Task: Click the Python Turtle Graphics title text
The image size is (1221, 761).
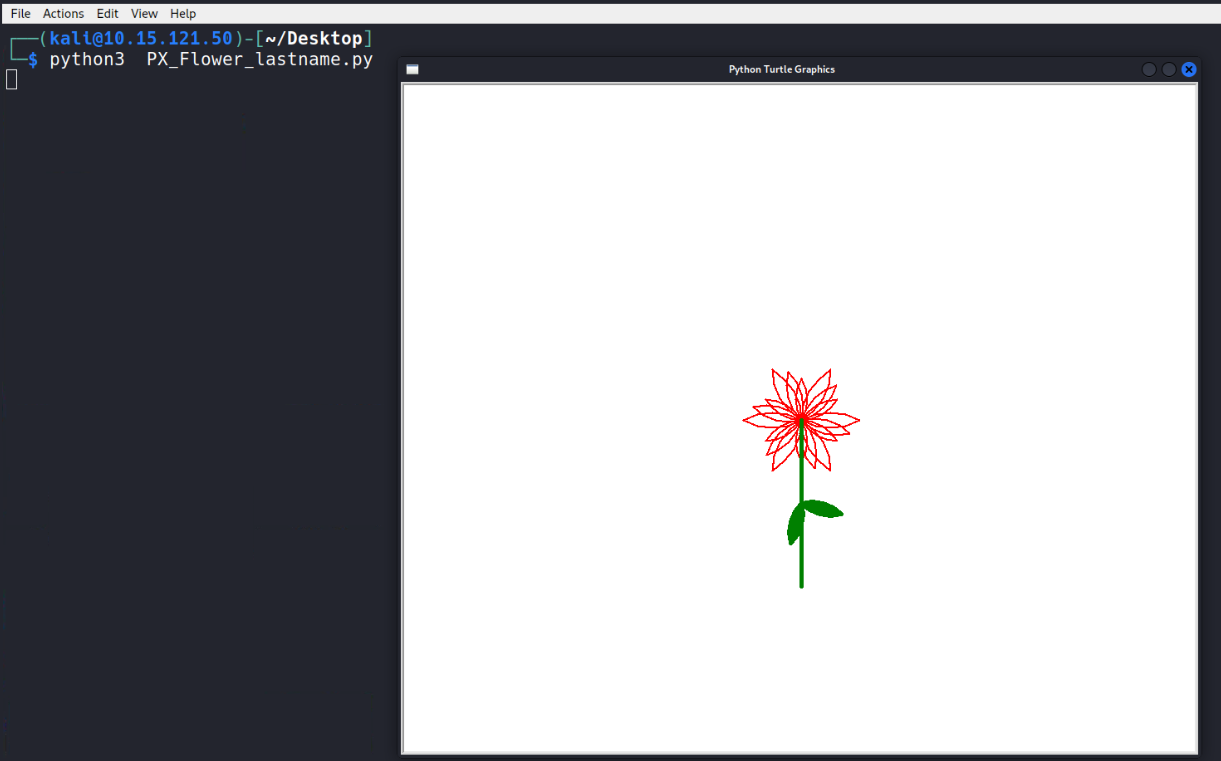Action: tap(781, 70)
